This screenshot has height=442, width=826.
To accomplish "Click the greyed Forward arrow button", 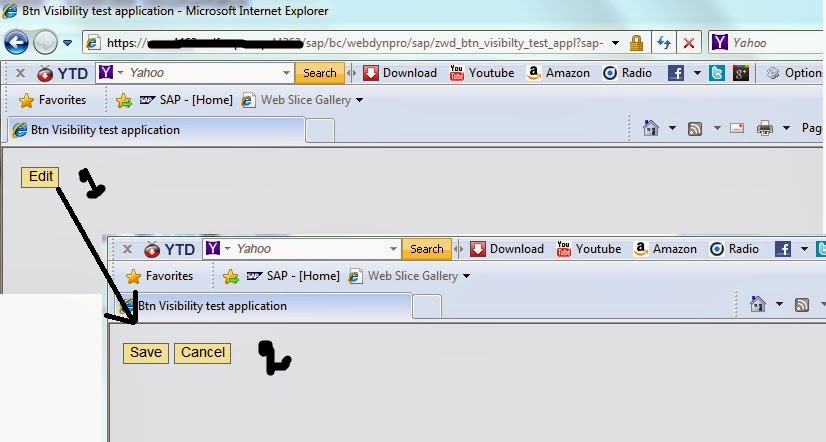I will (x=45, y=42).
